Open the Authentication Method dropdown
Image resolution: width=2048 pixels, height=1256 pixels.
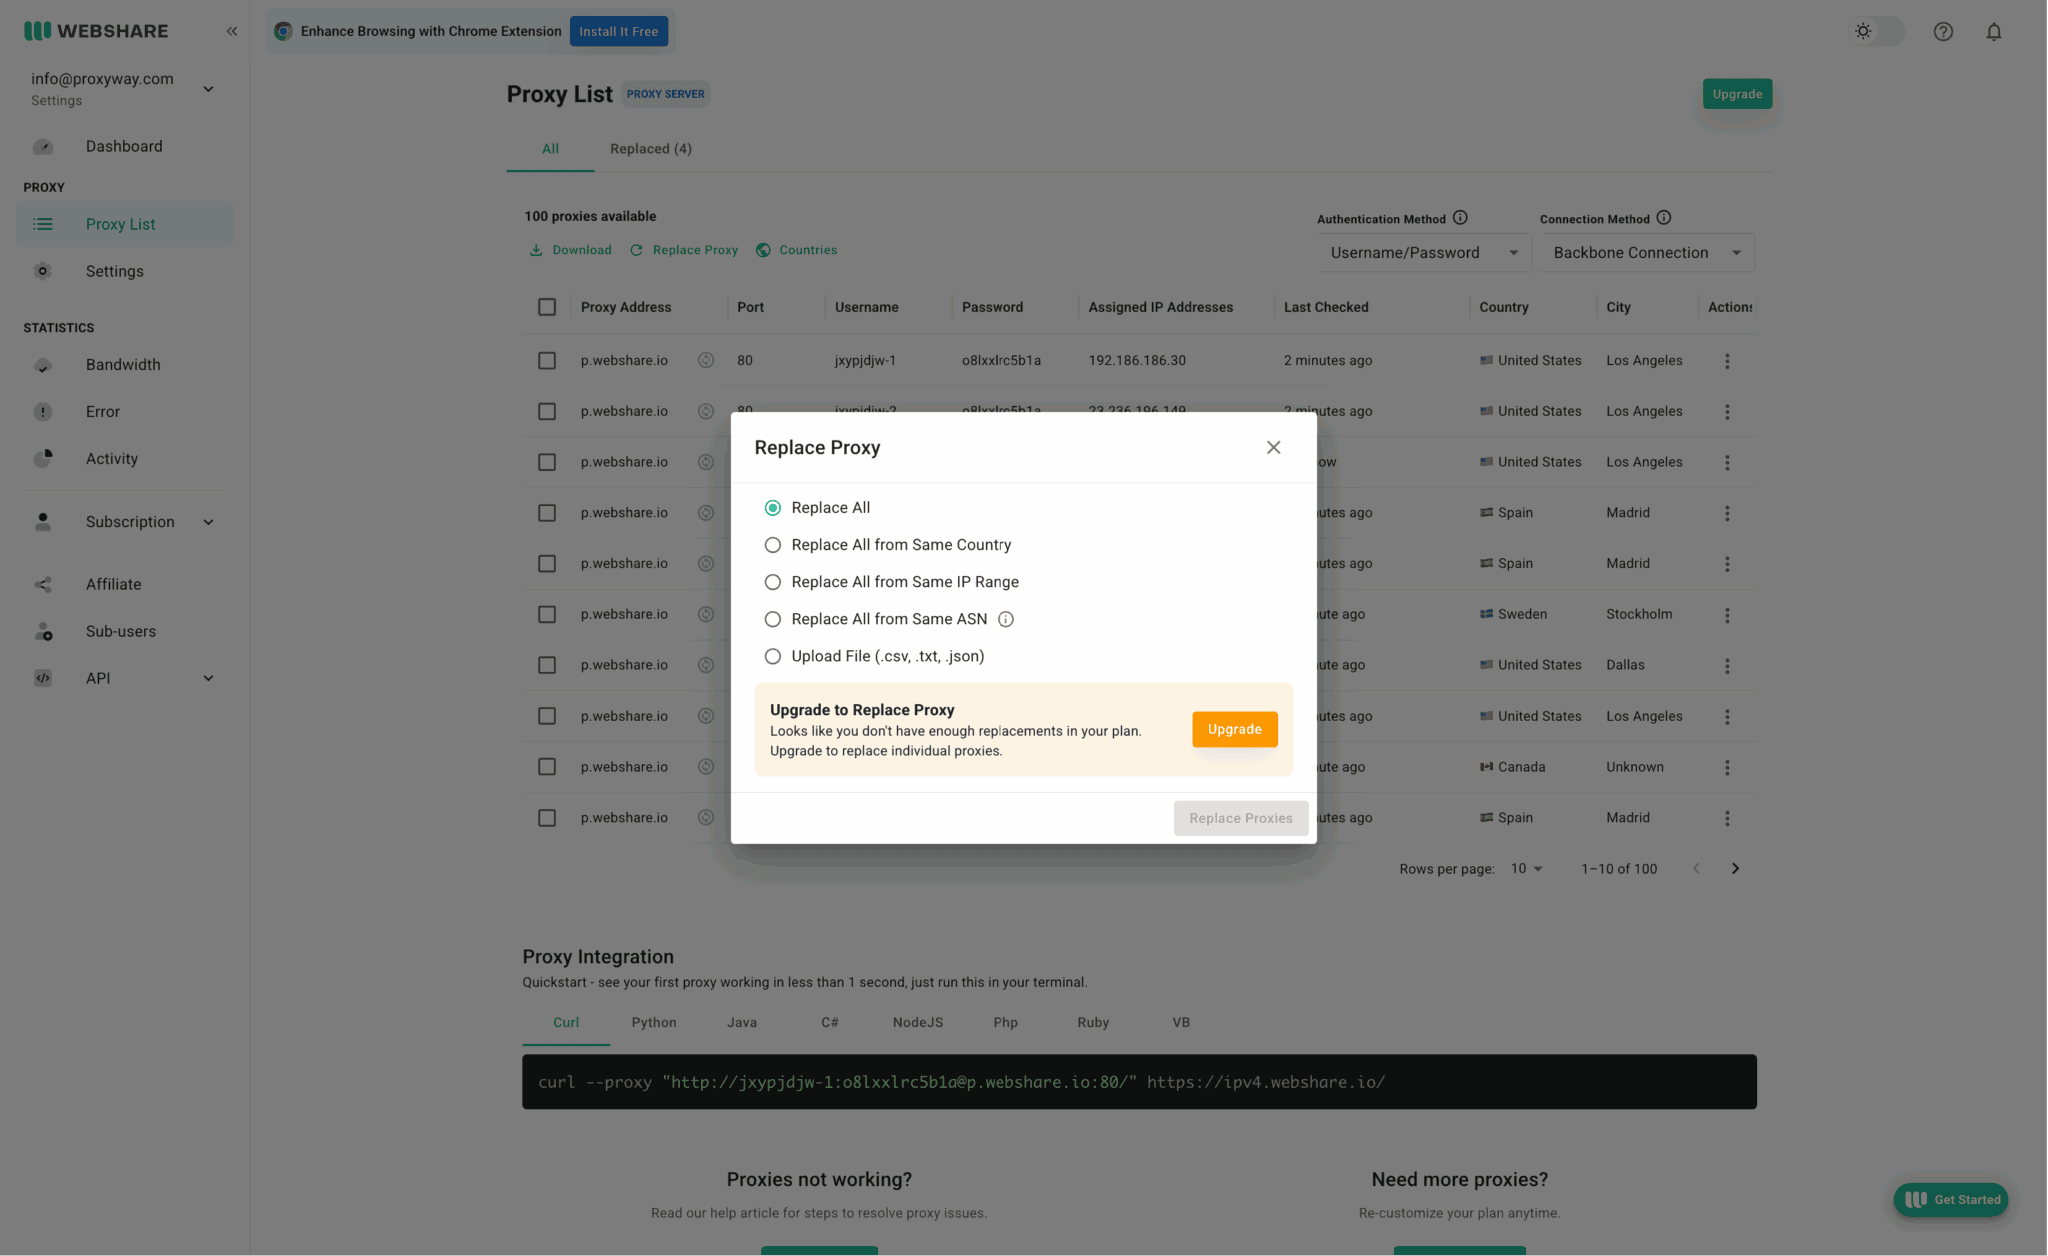pyautogui.click(x=1423, y=252)
